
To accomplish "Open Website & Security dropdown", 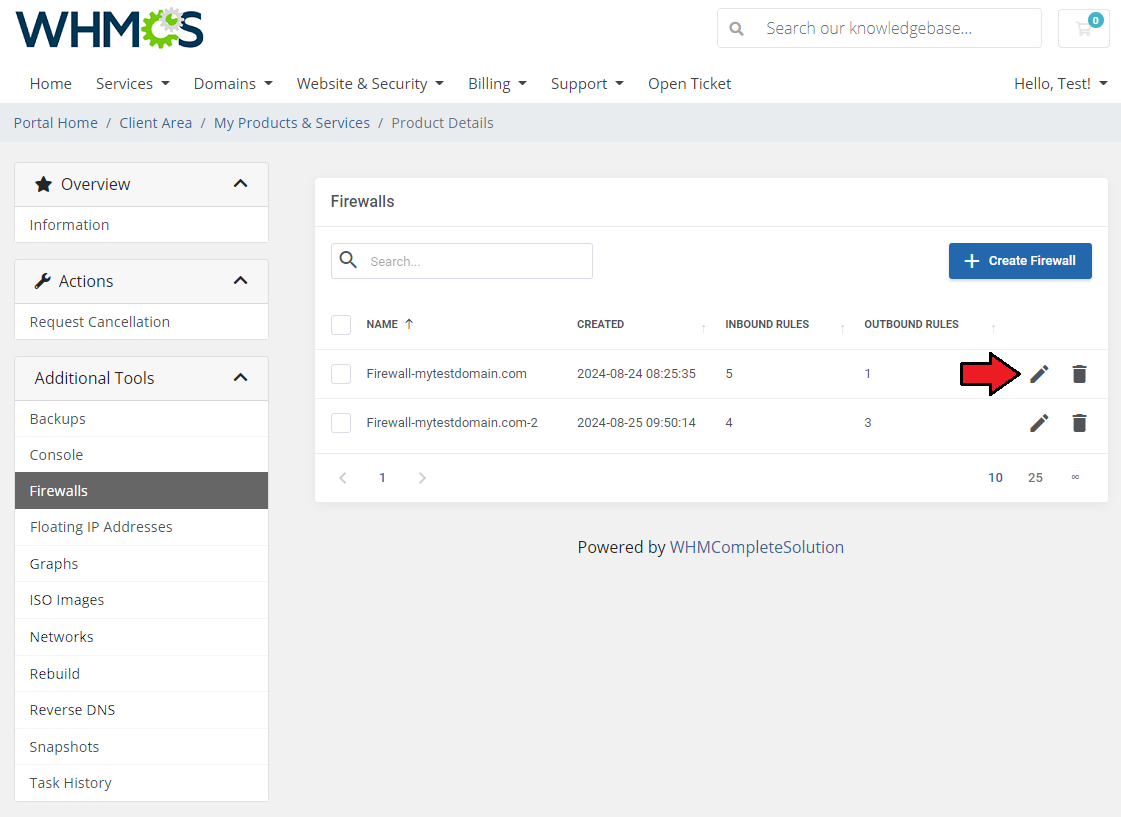I will point(370,84).
